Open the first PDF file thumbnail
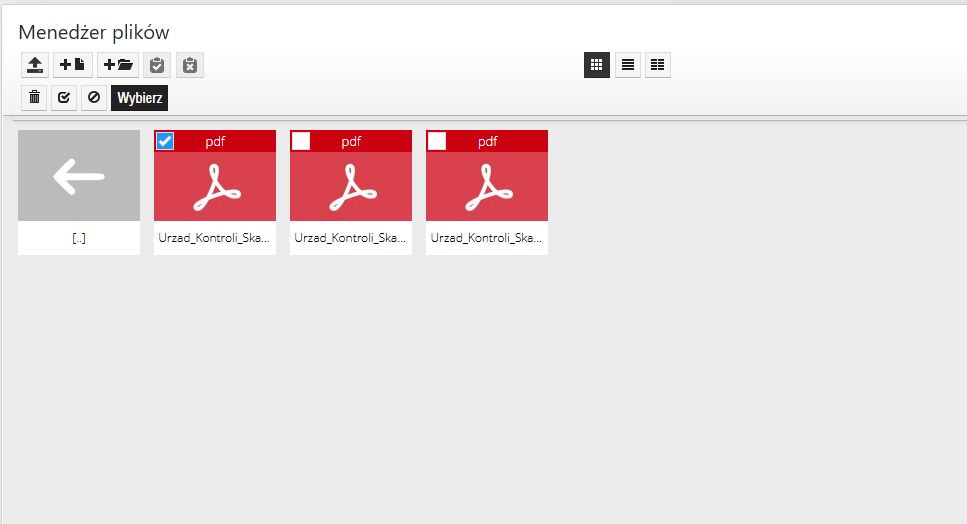The height and width of the screenshot is (524, 967). (215, 186)
